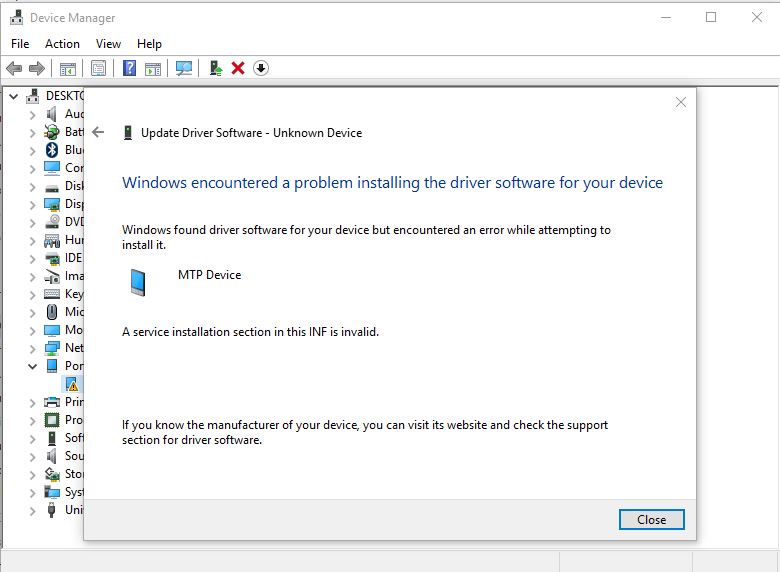Click the DVD drives category icon
The height and width of the screenshot is (572, 780).
pyautogui.click(x=52, y=221)
